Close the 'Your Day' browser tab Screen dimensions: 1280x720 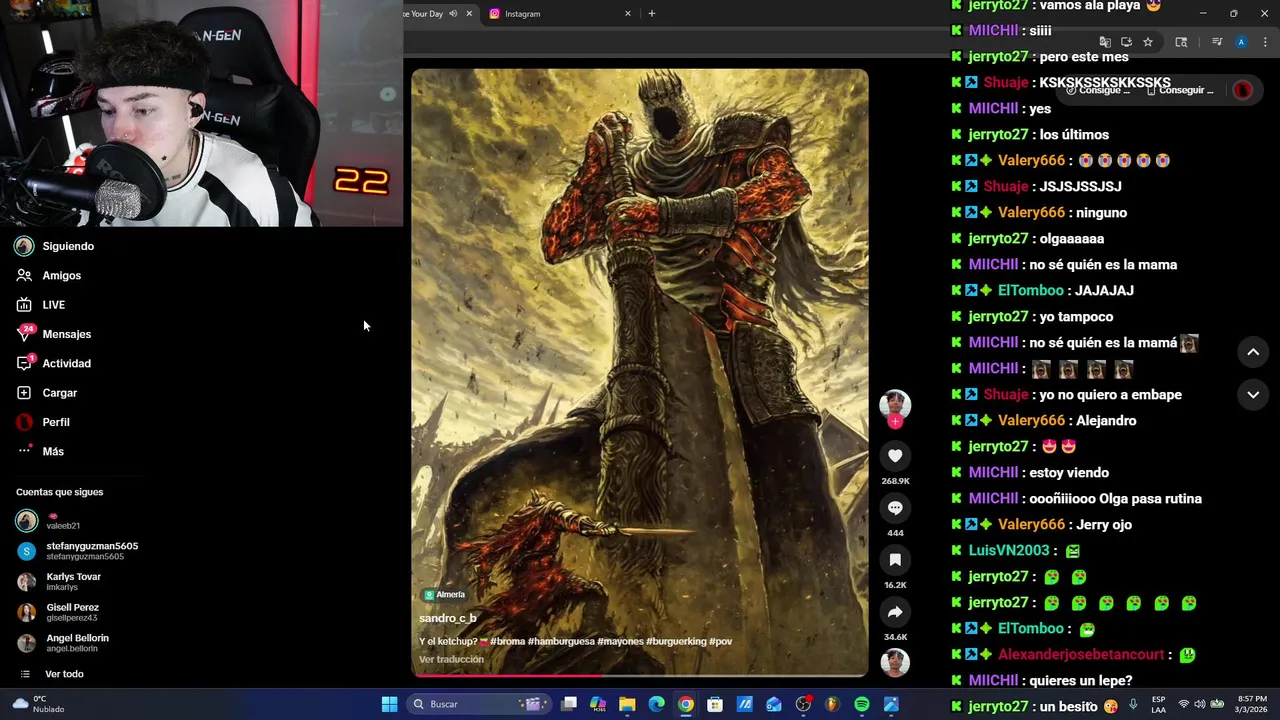point(469,14)
